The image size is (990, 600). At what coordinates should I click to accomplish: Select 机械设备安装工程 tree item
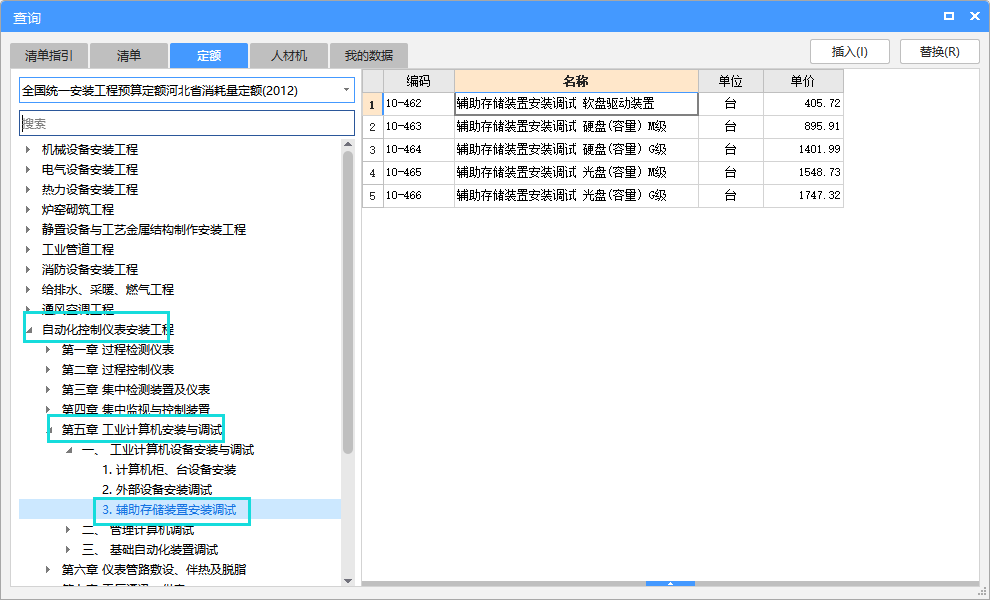pyautogui.click(x=90, y=150)
